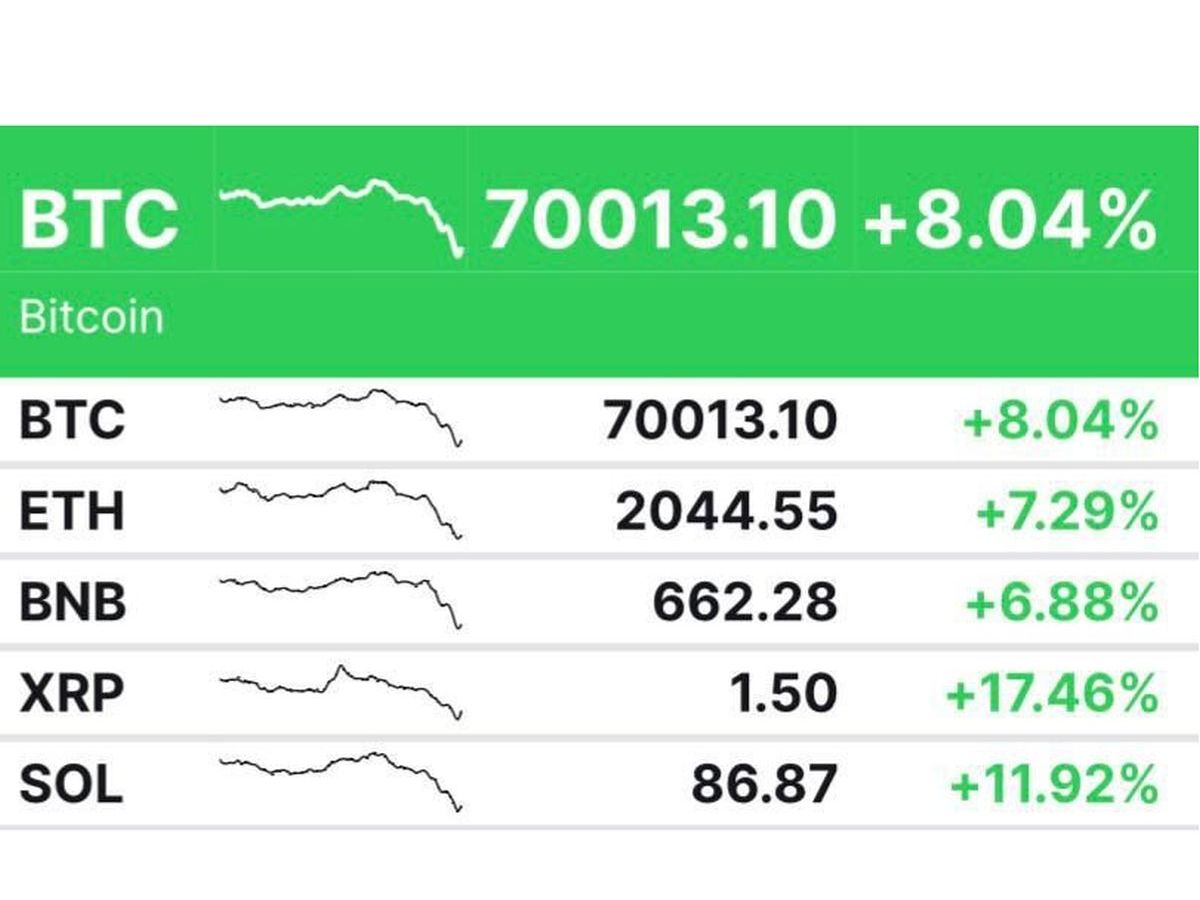The image size is (1200, 900).
Task: Select the SOL ticker symbol
Action: tap(71, 784)
